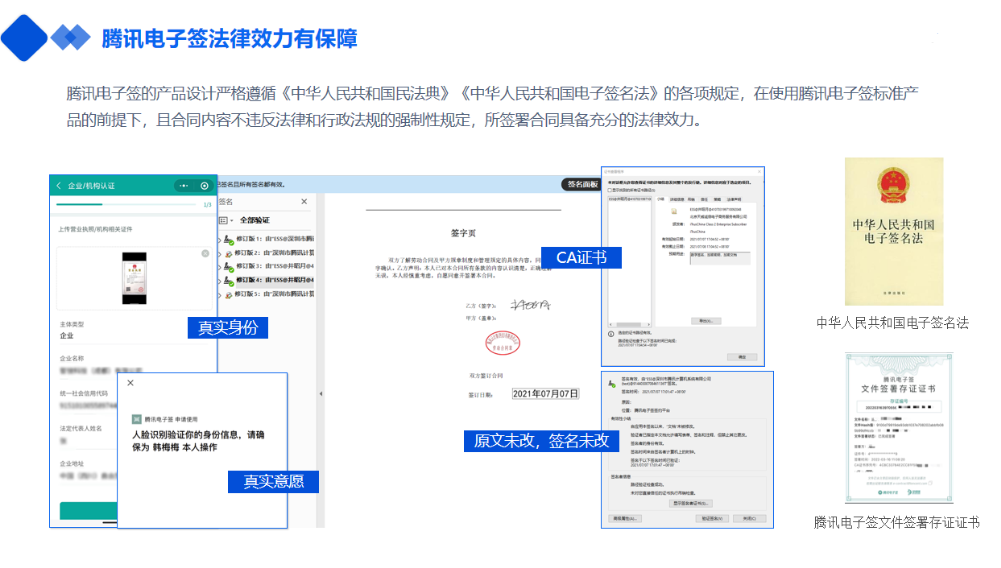Screen dimensions: 1001x568
Task: Click the 1/3 step progress bar
Action: [x=128, y=204]
